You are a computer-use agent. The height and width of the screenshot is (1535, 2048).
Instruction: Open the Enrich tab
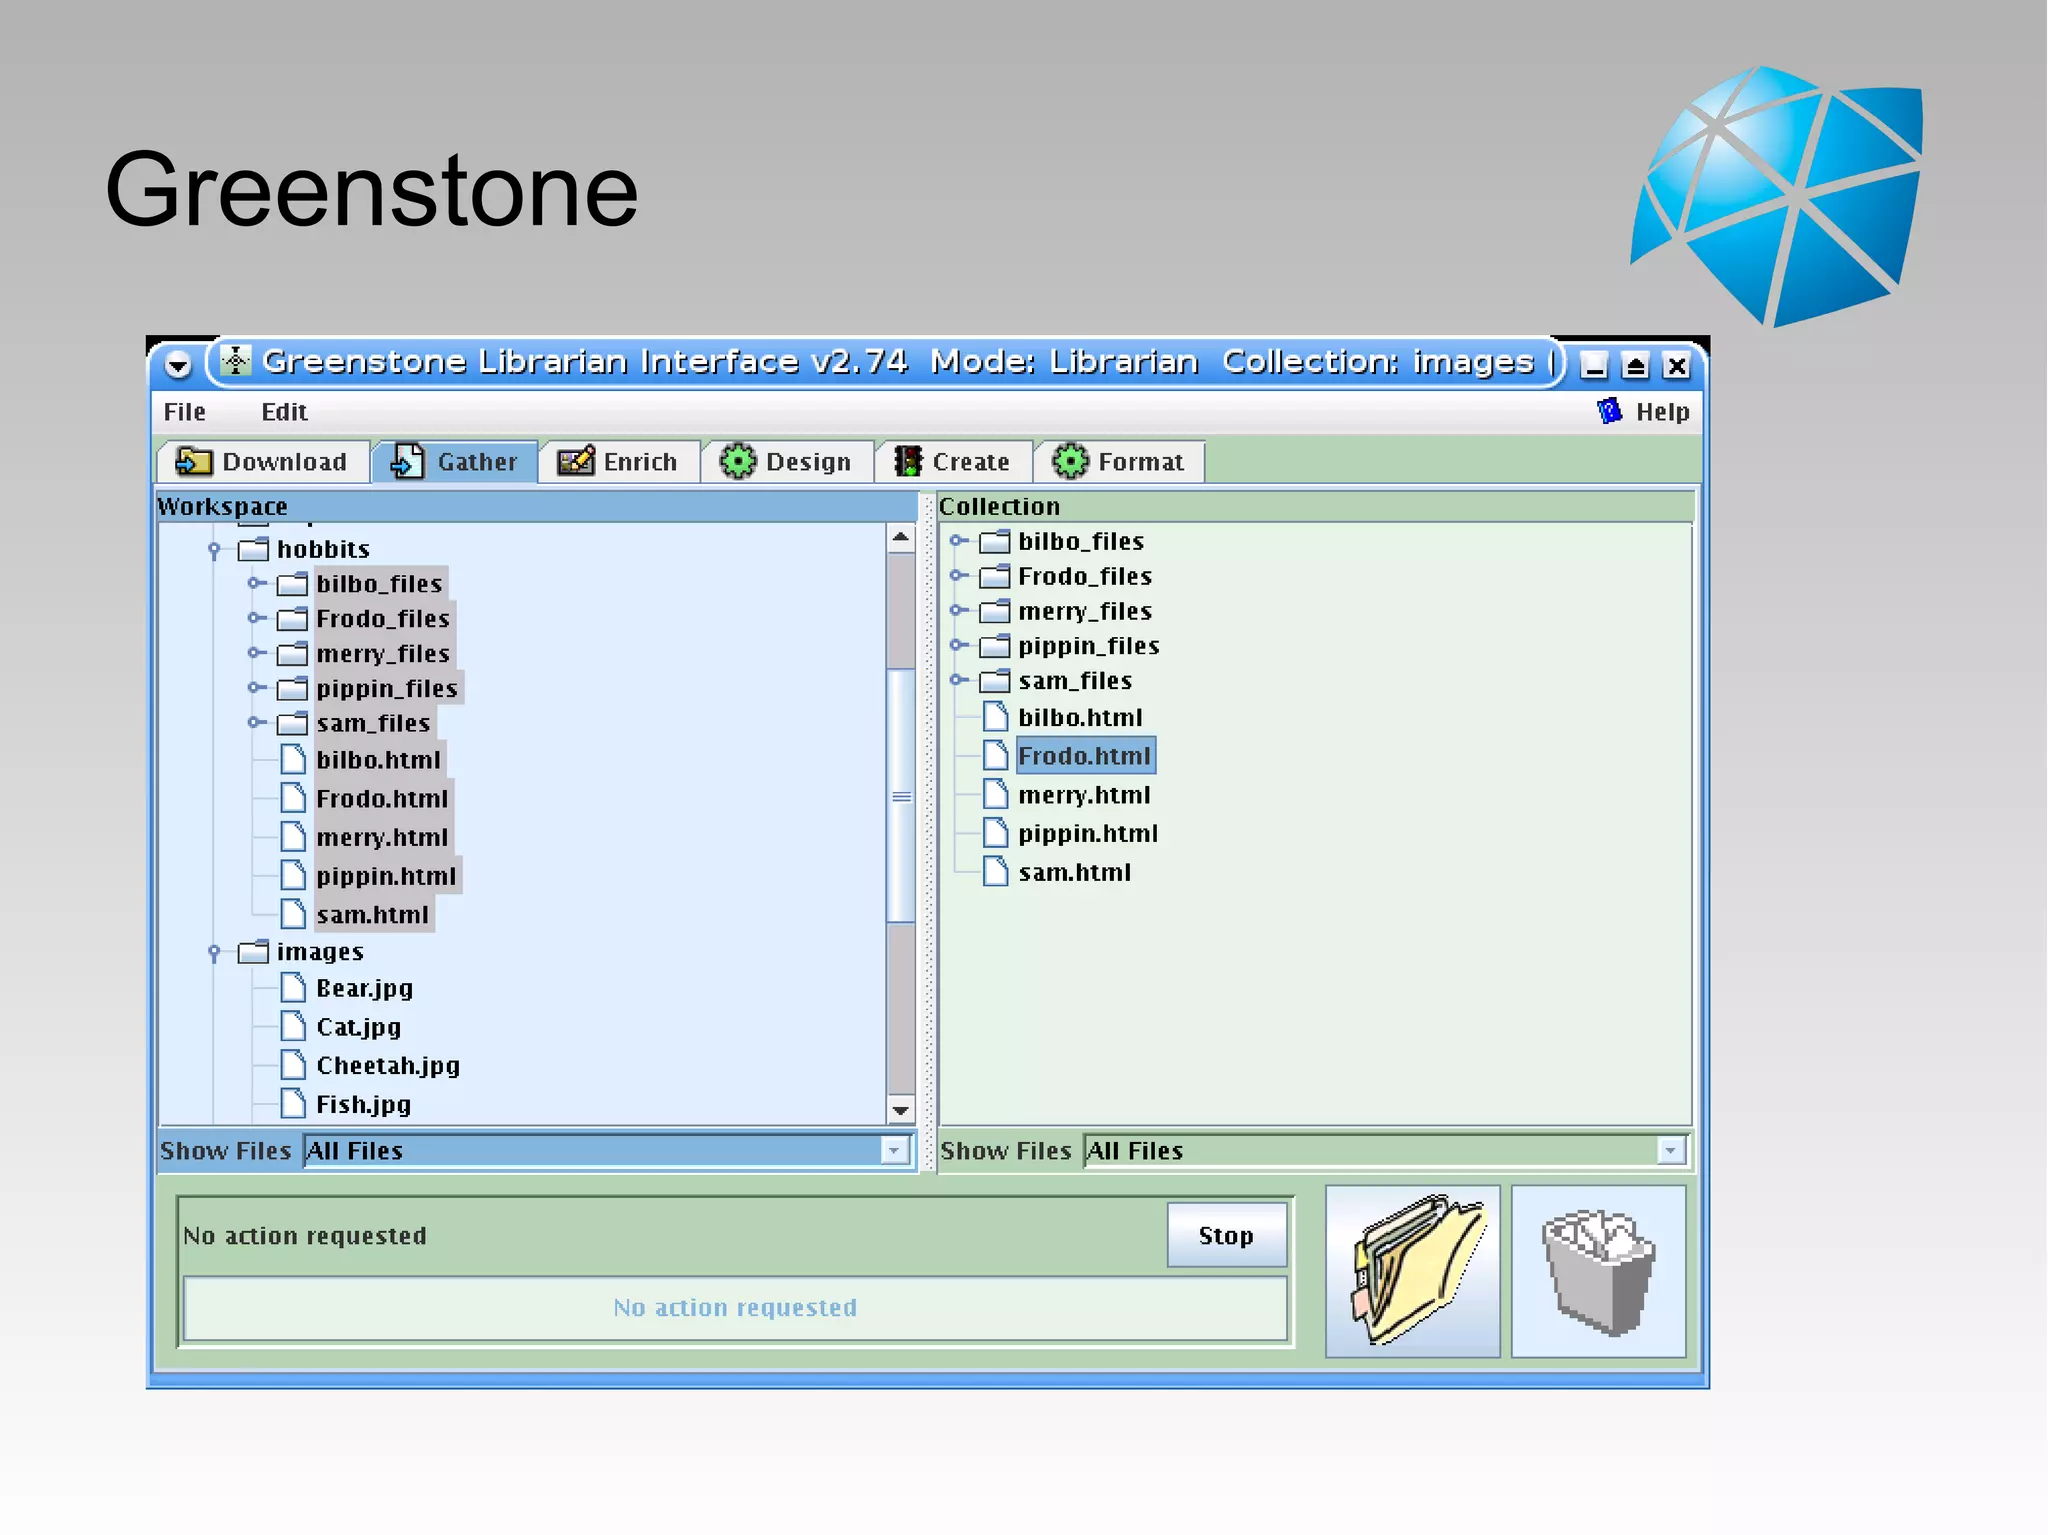(x=618, y=462)
